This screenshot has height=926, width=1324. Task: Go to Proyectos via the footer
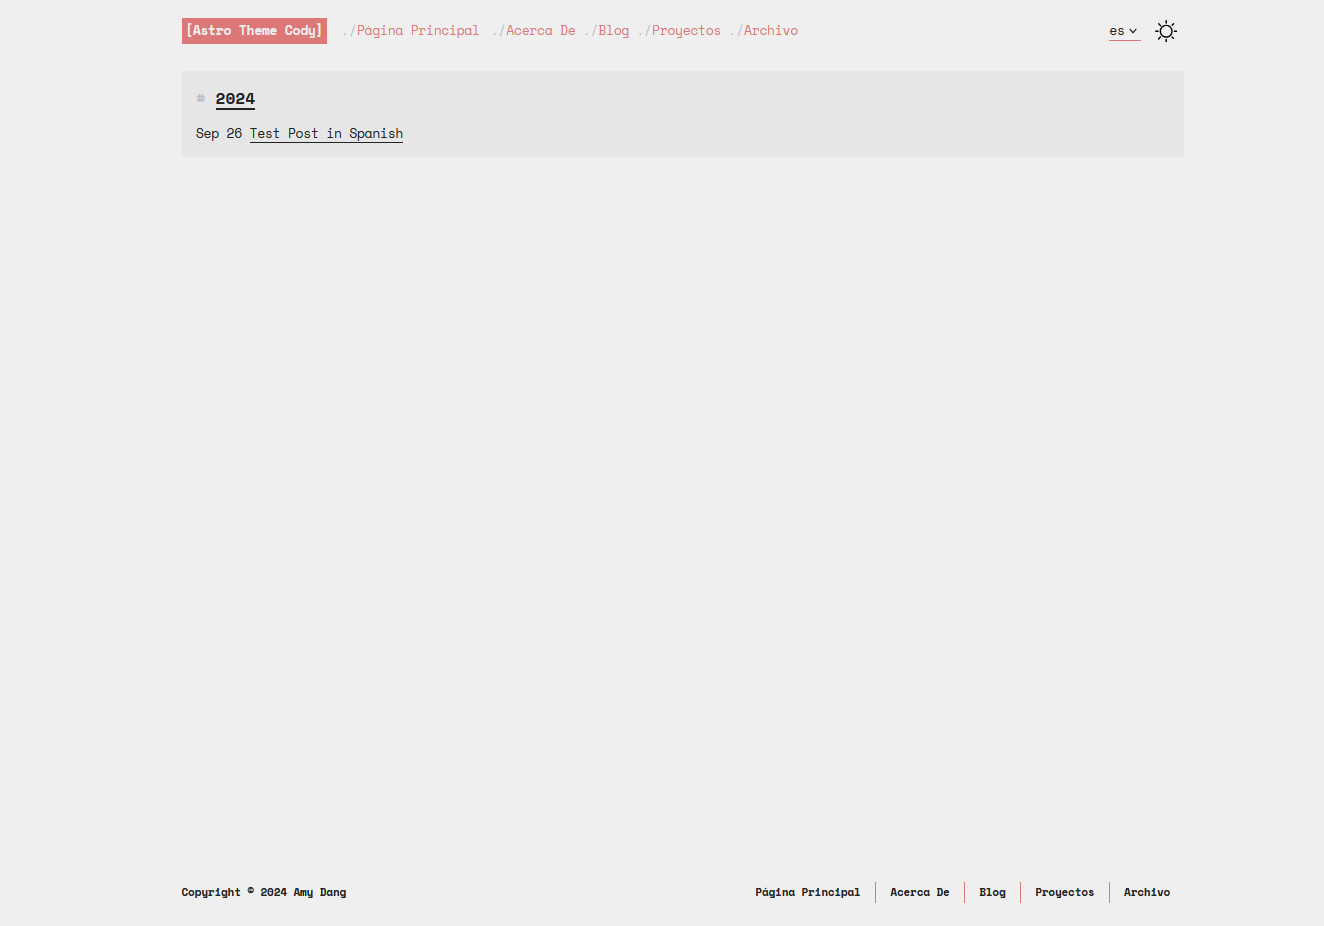click(1064, 892)
